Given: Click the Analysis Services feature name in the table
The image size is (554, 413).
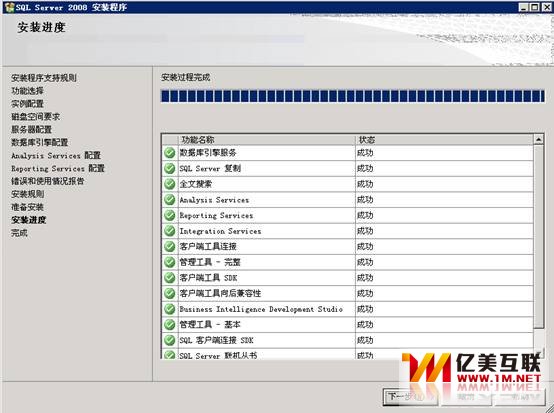Looking at the screenshot, I should 214,200.
